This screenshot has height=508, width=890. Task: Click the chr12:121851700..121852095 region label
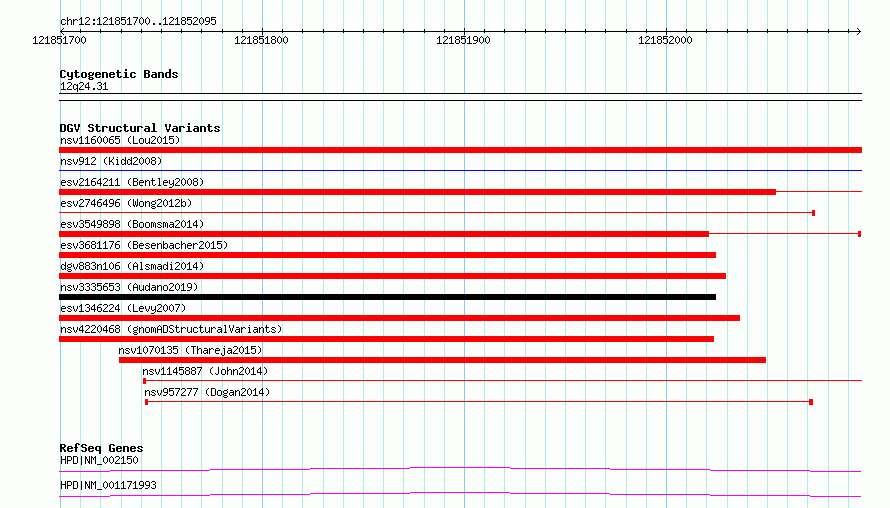point(138,21)
